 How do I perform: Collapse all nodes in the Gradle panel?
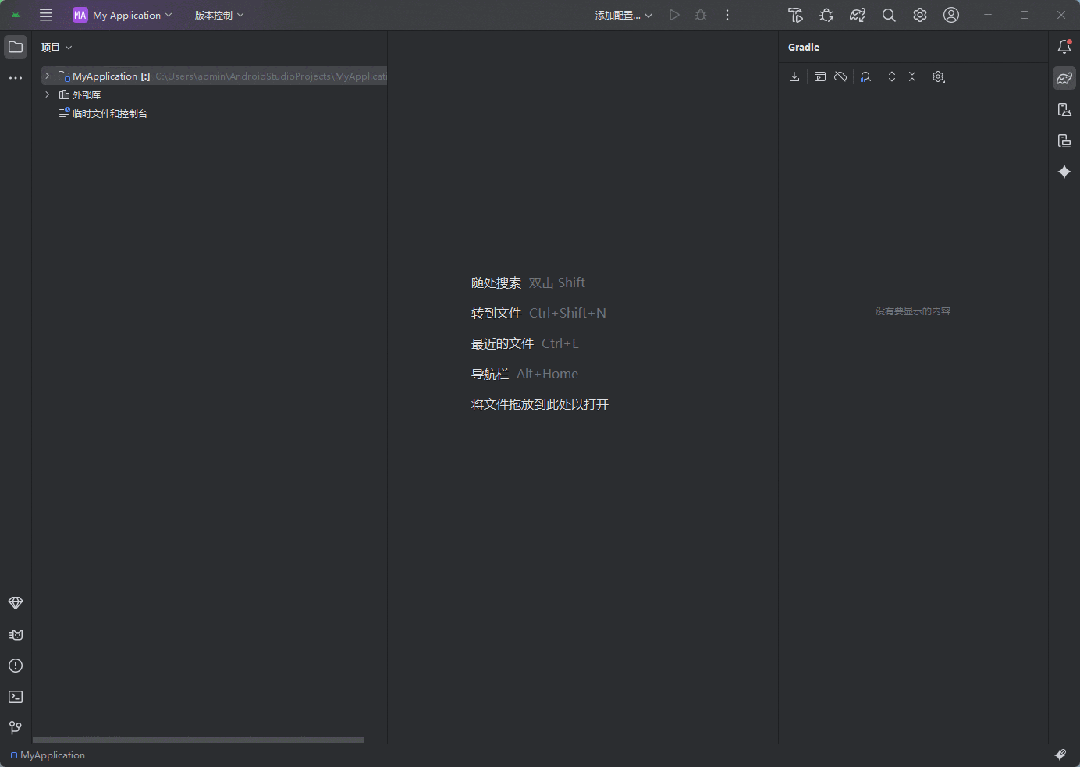pyautogui.click(x=912, y=77)
